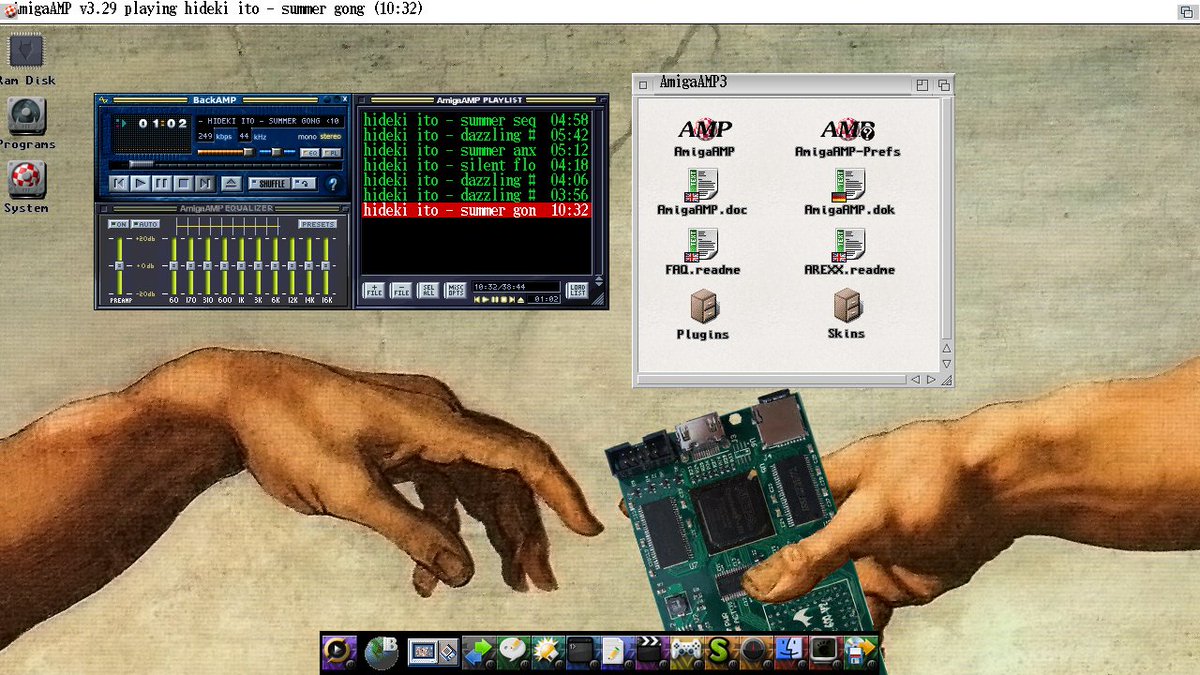
Task: Open the equalizer PRESETS menu
Action: [318, 224]
